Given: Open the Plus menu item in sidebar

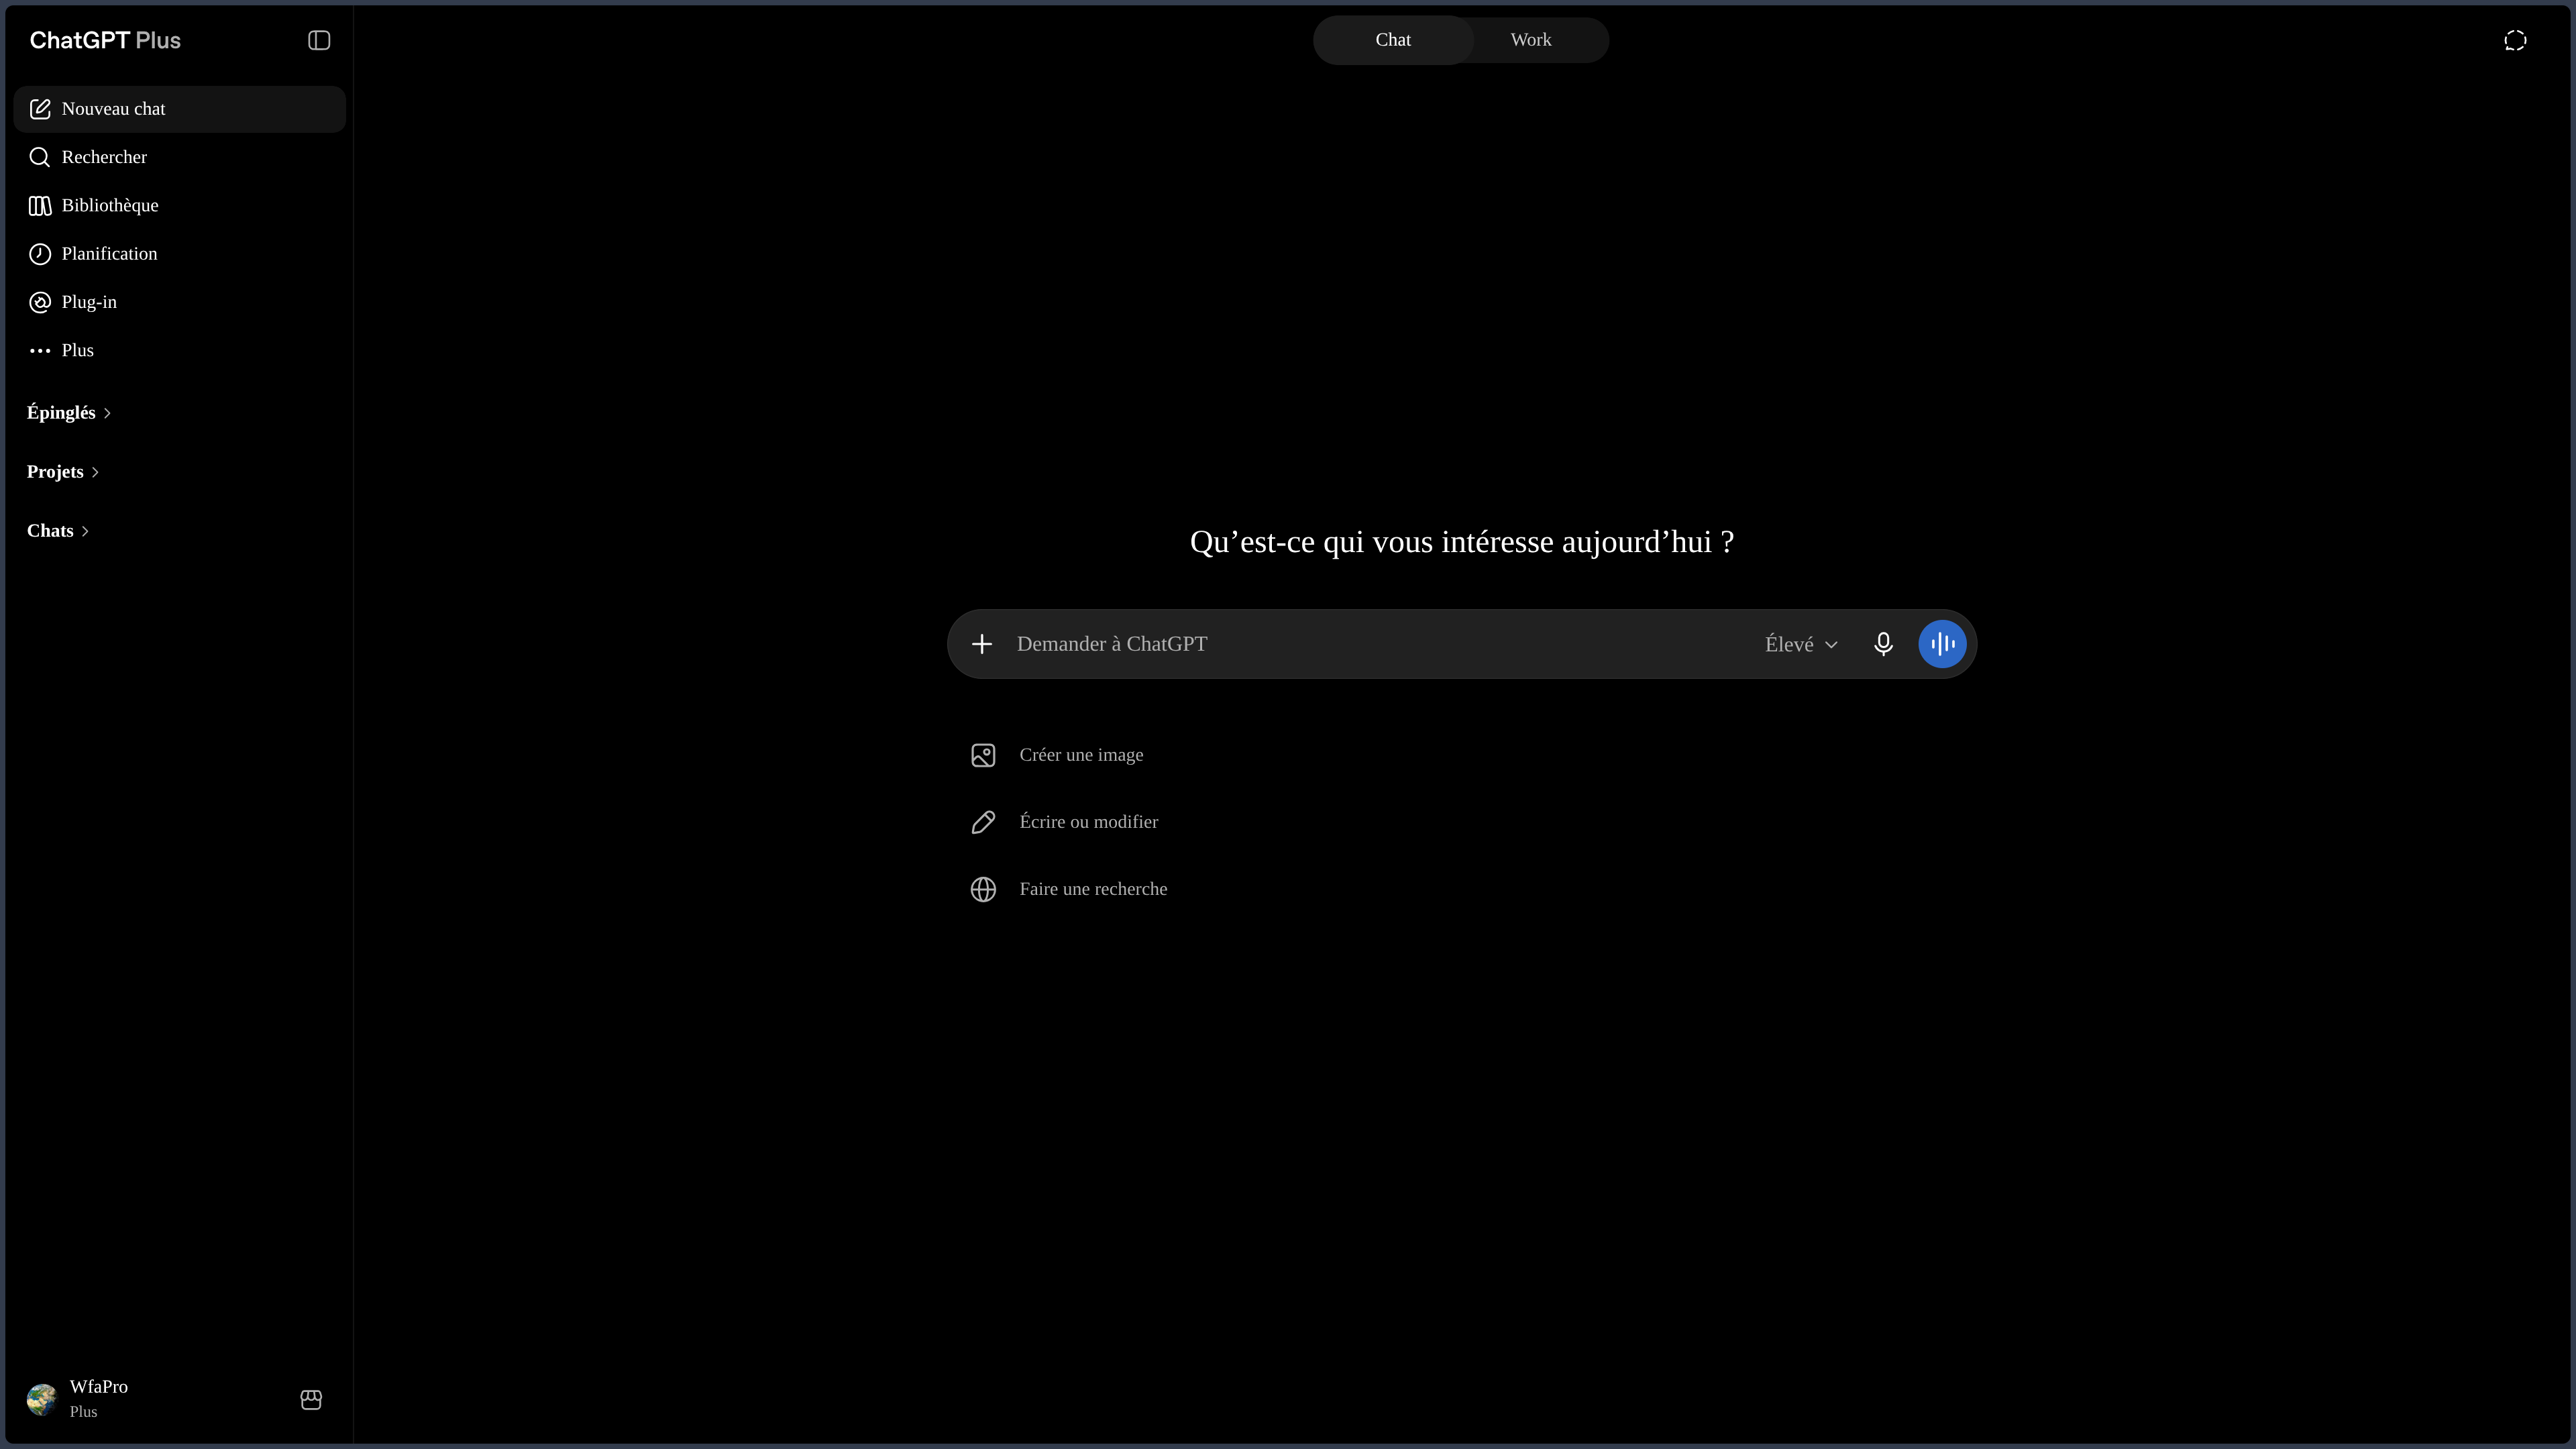Looking at the screenshot, I should point(180,350).
